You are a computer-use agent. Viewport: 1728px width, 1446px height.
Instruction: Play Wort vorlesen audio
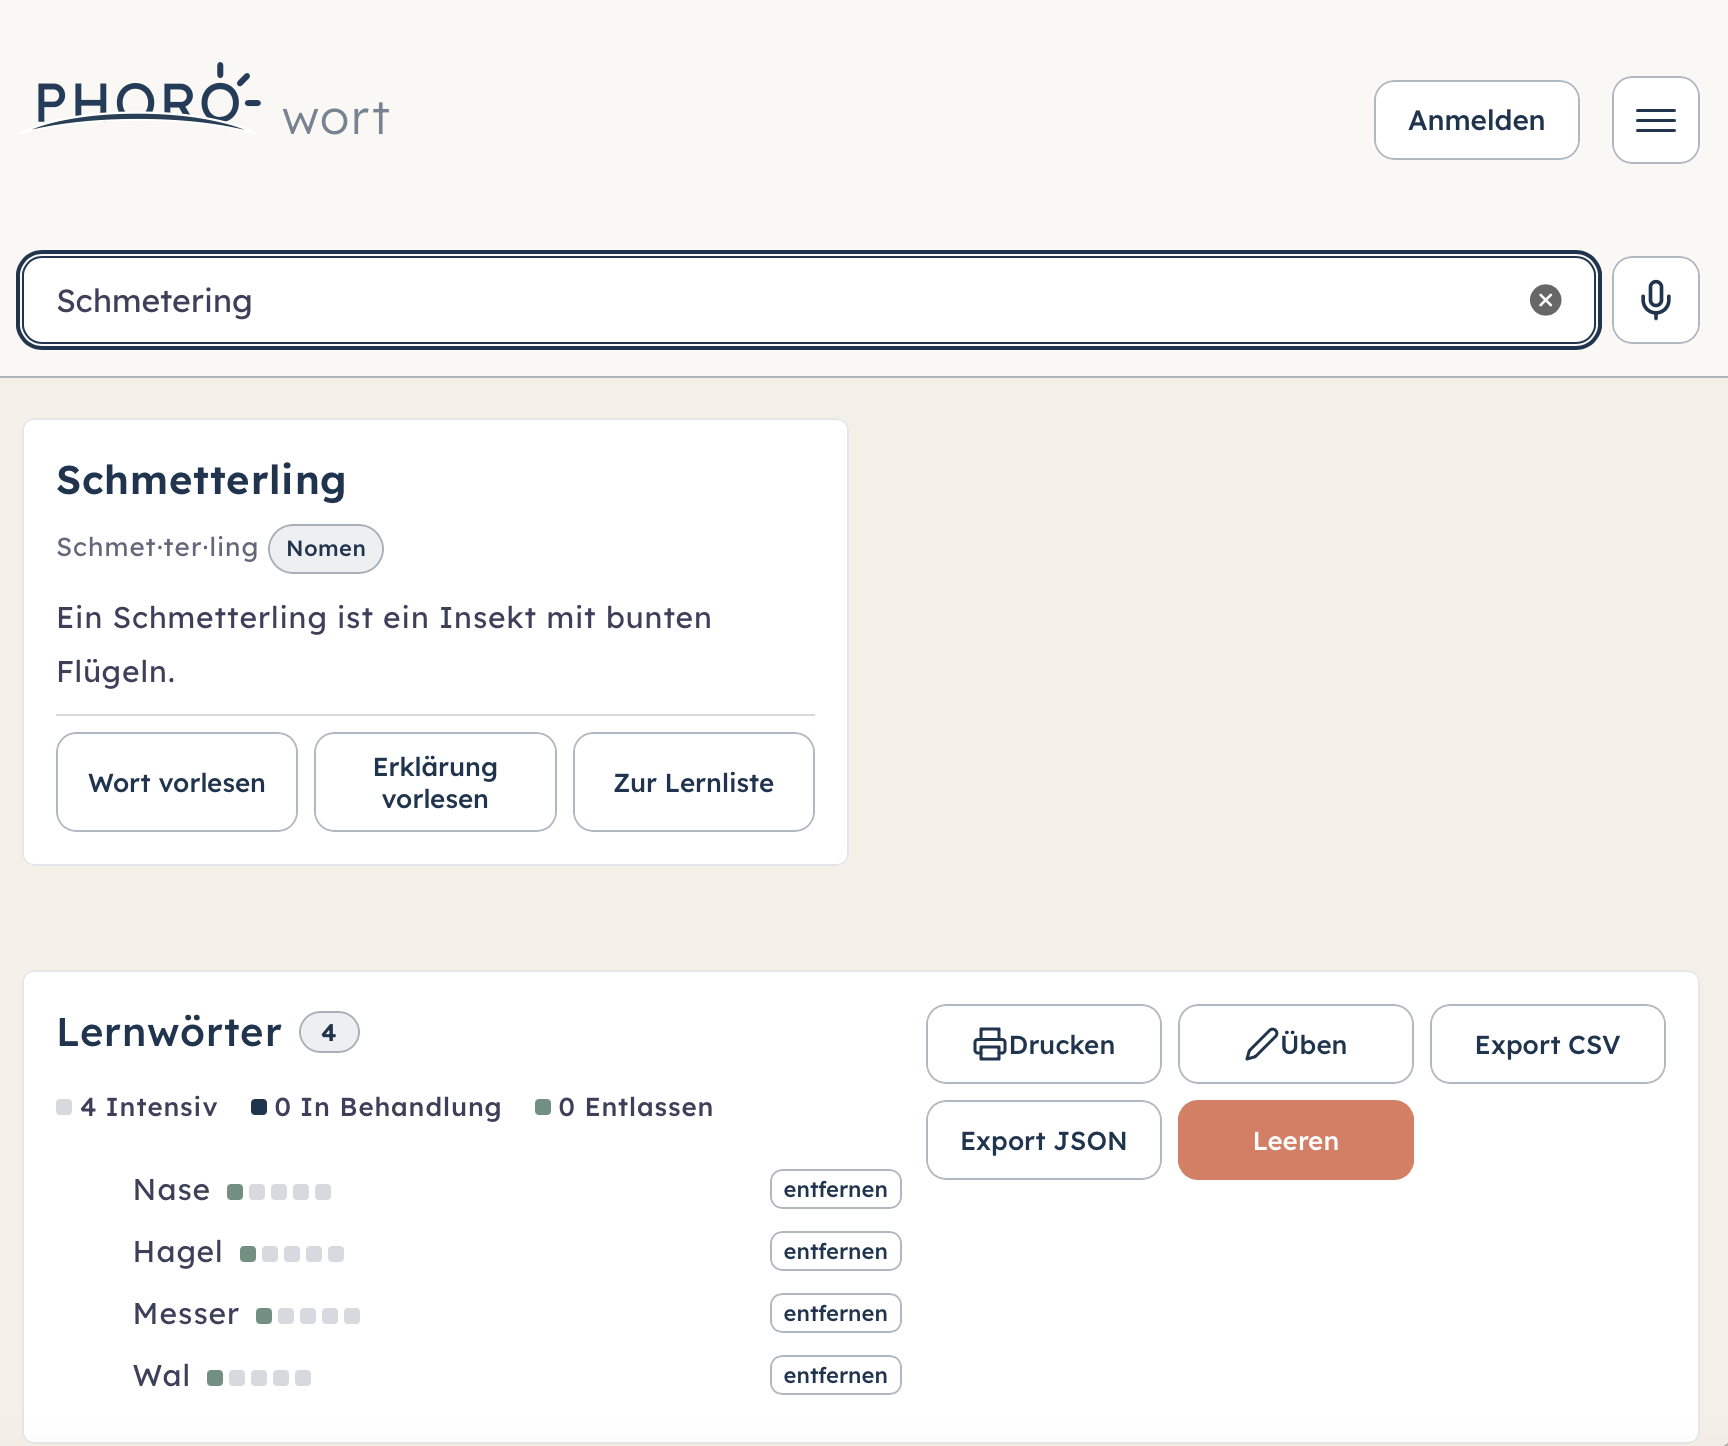click(177, 782)
